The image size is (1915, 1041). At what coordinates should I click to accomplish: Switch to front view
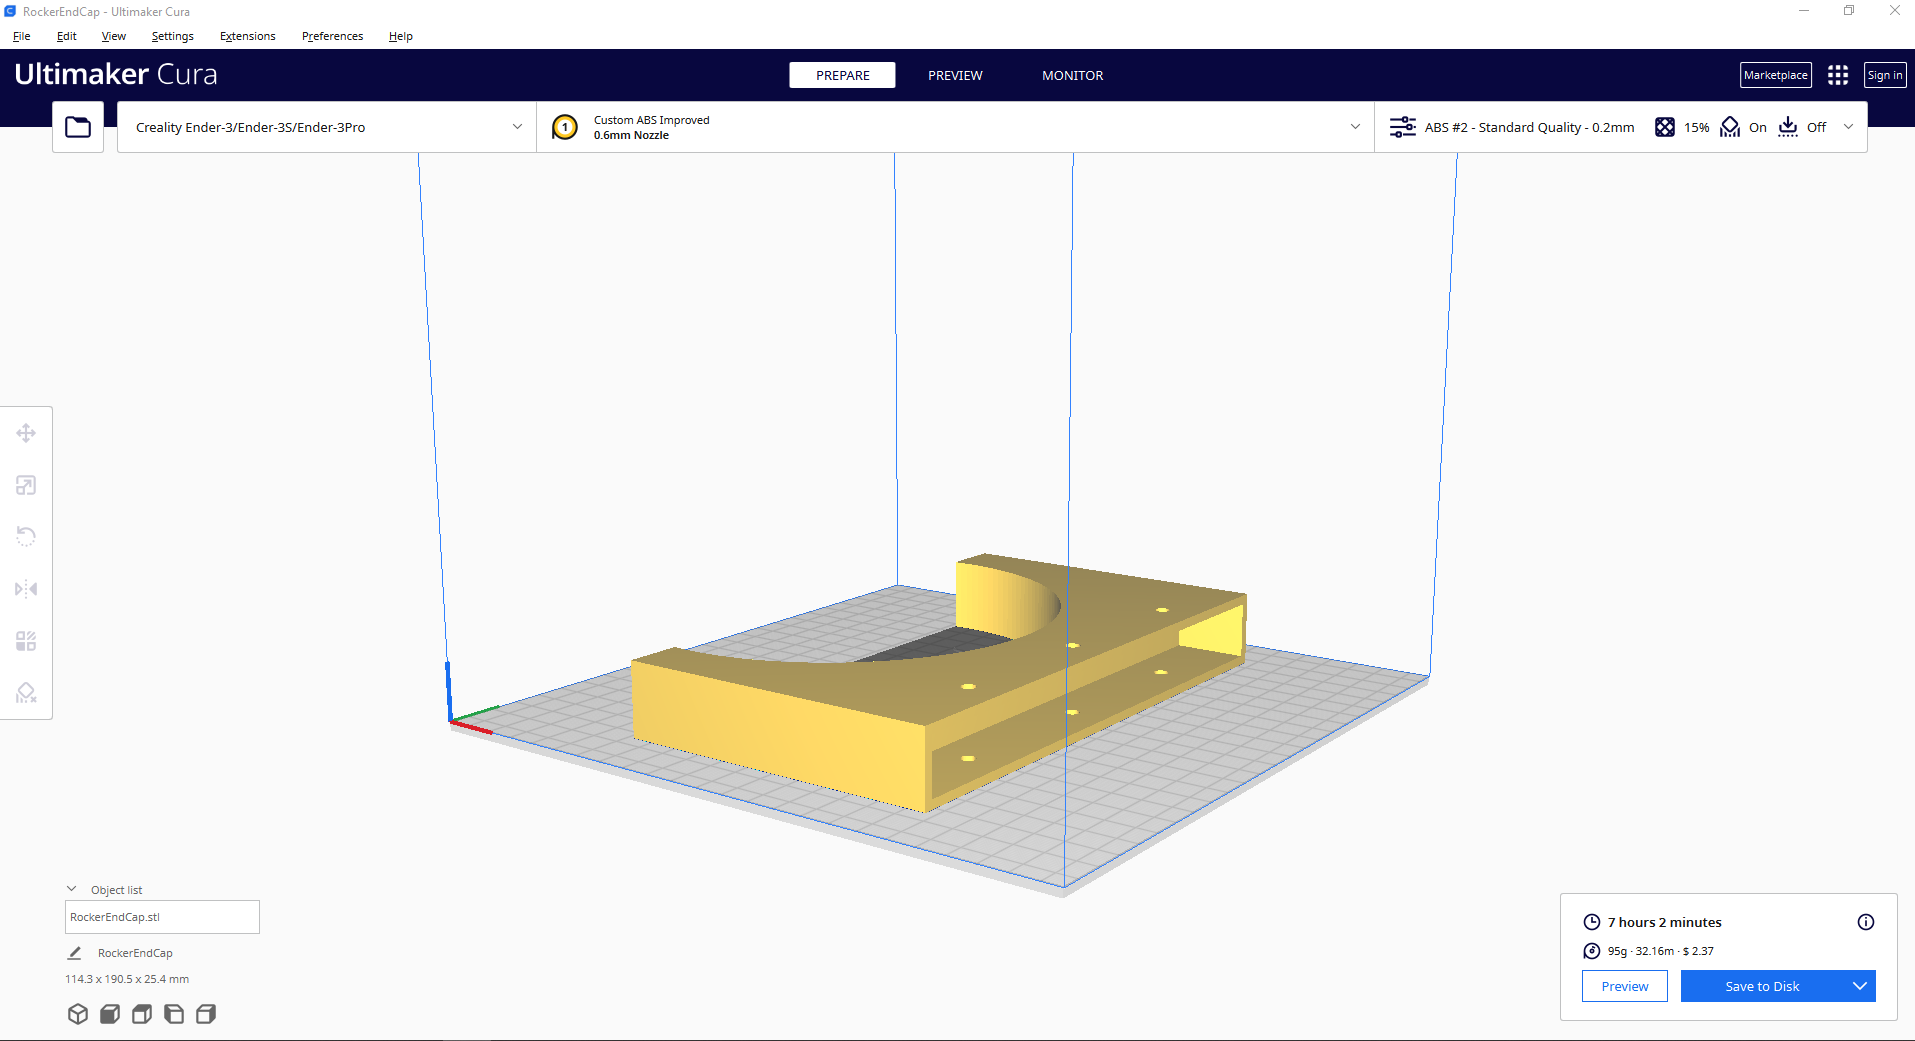tap(110, 1014)
